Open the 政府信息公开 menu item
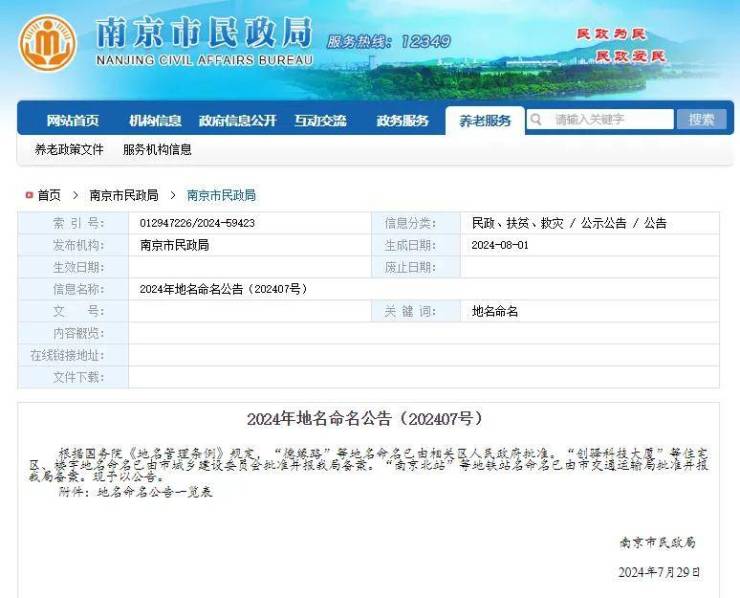This screenshot has height=598, width=740. pyautogui.click(x=237, y=121)
